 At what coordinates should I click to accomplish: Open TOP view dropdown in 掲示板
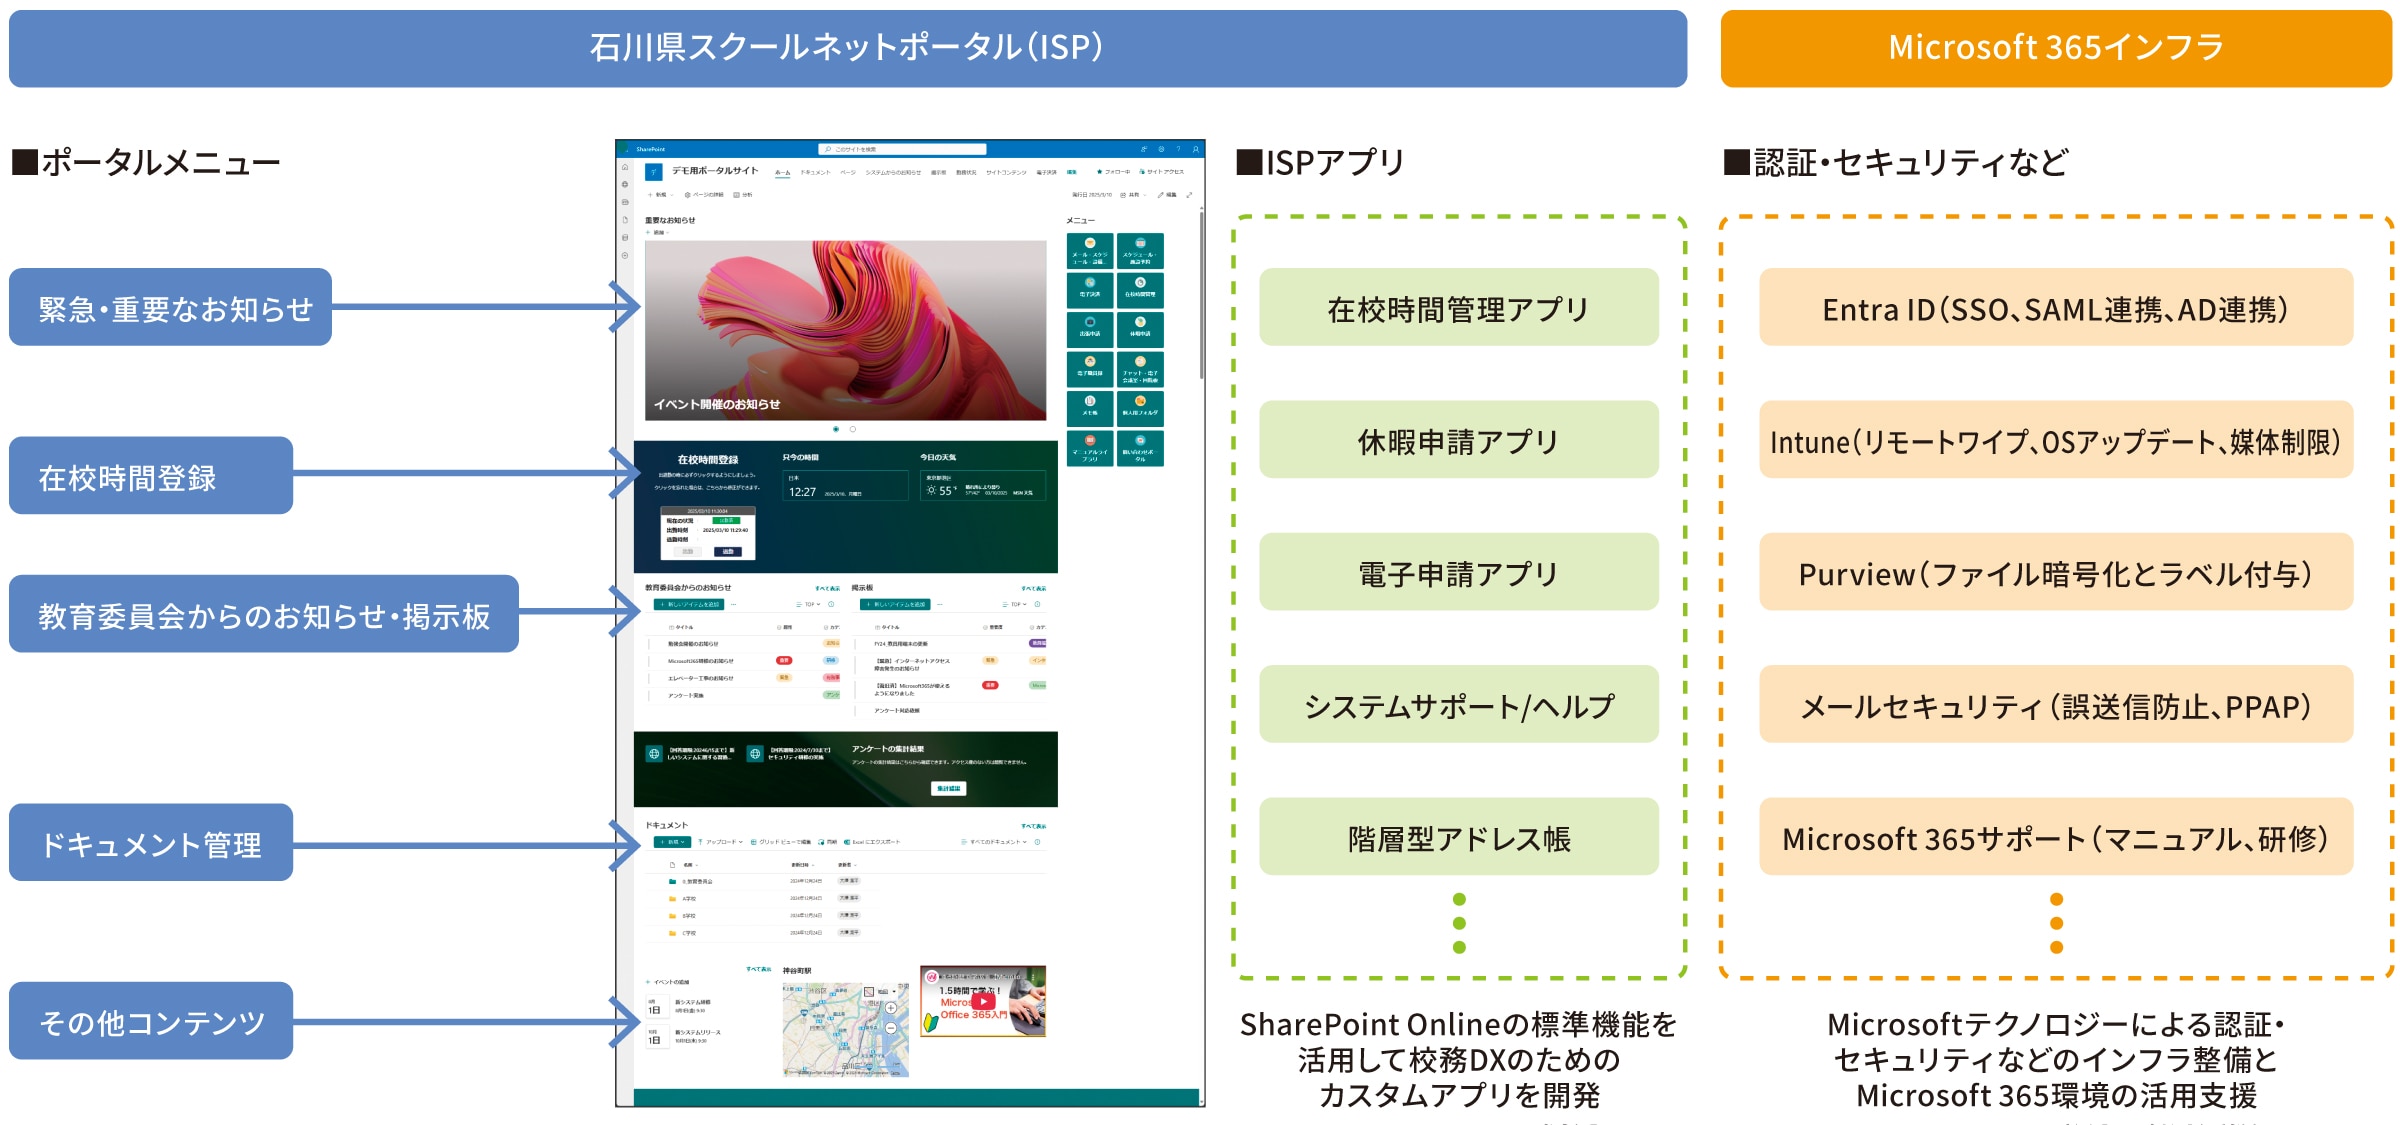tap(1014, 604)
